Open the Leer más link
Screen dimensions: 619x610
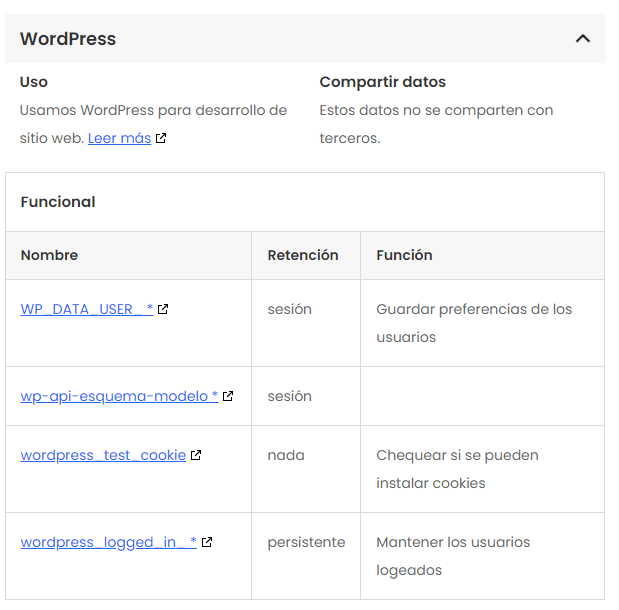119,138
